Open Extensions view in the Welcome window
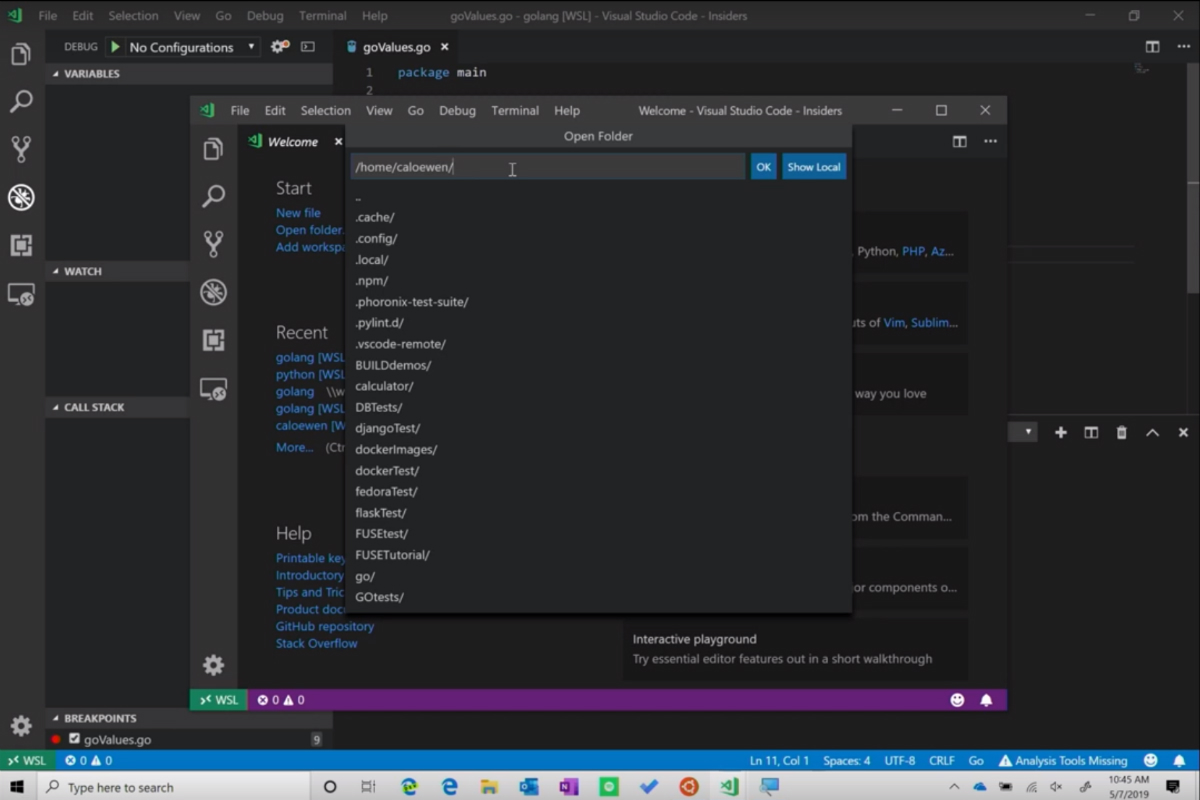Screen dimensions: 1200x800 tap(213, 340)
